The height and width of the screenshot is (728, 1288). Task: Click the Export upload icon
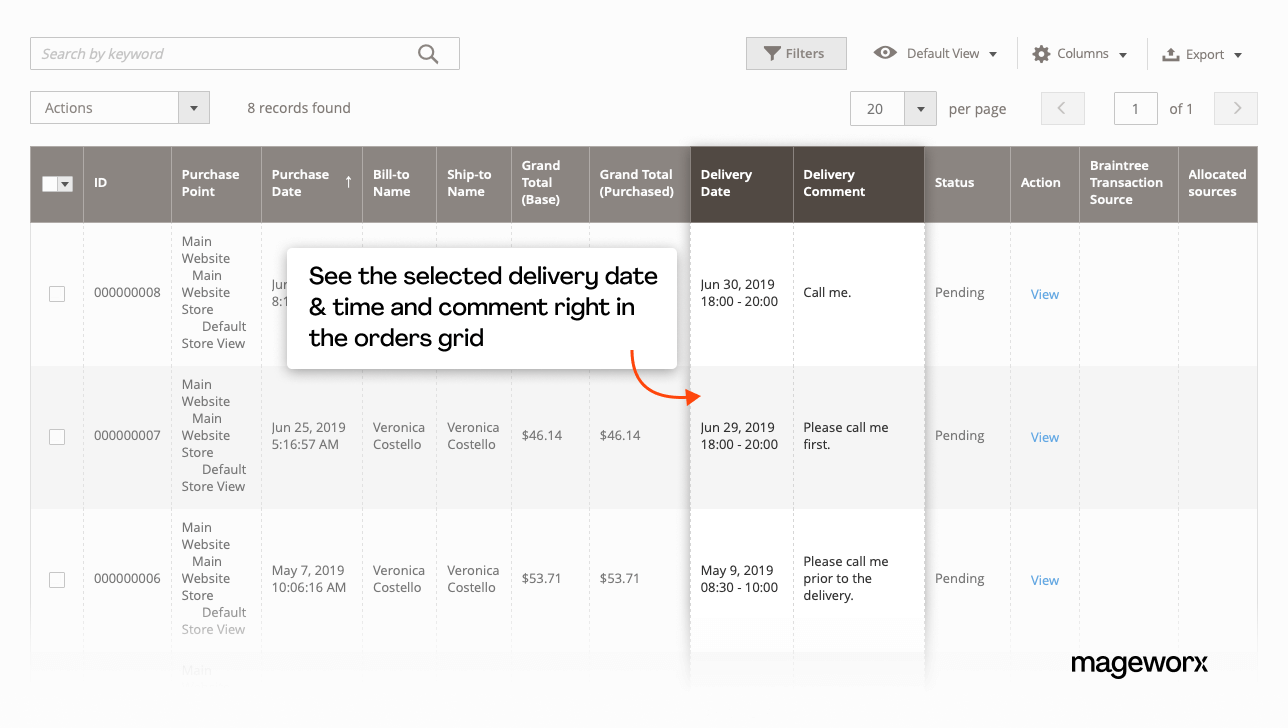pos(1170,53)
